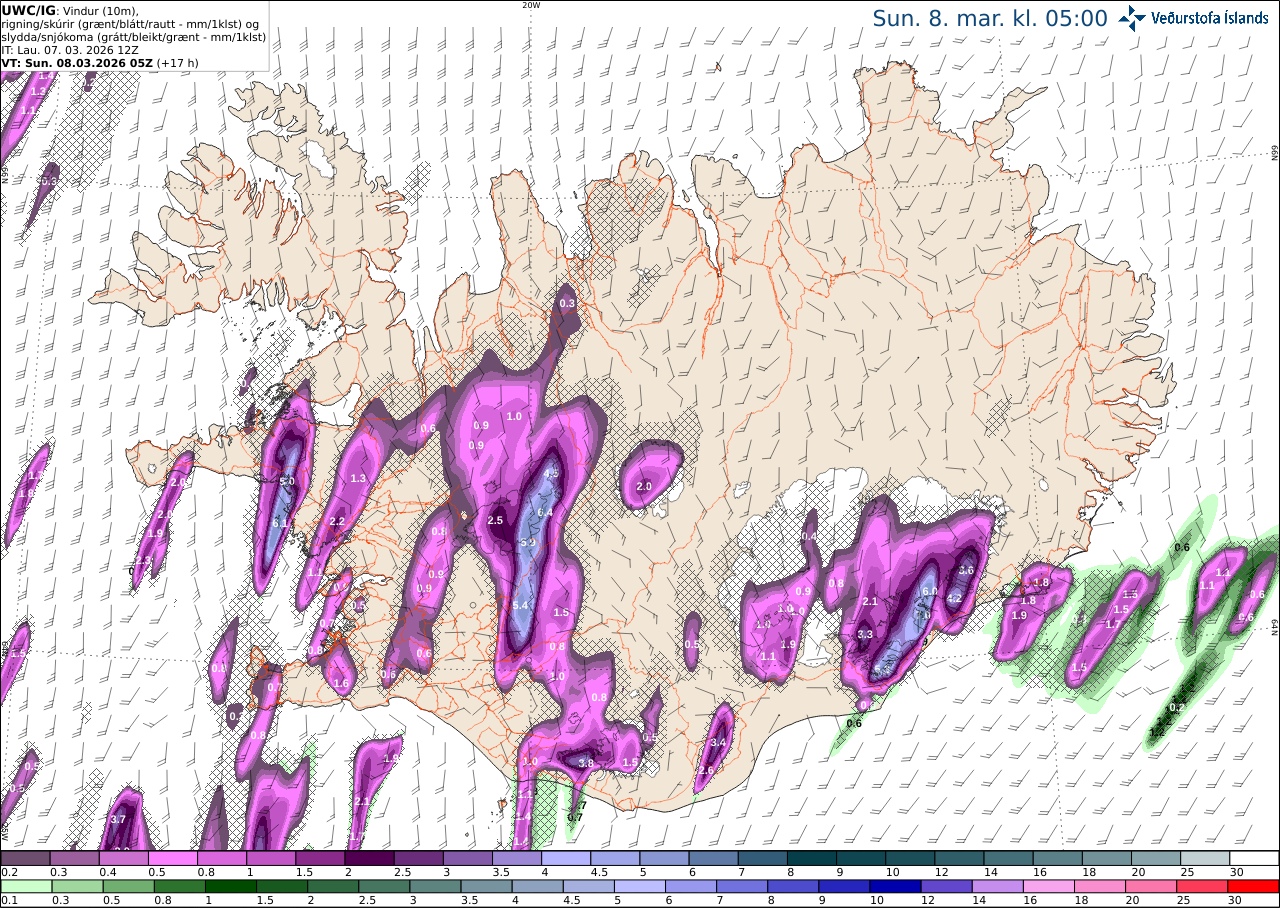Click the Veðurstofa Íslands logo icon
Viewport: 1280px width, 908px height.
1133,18
